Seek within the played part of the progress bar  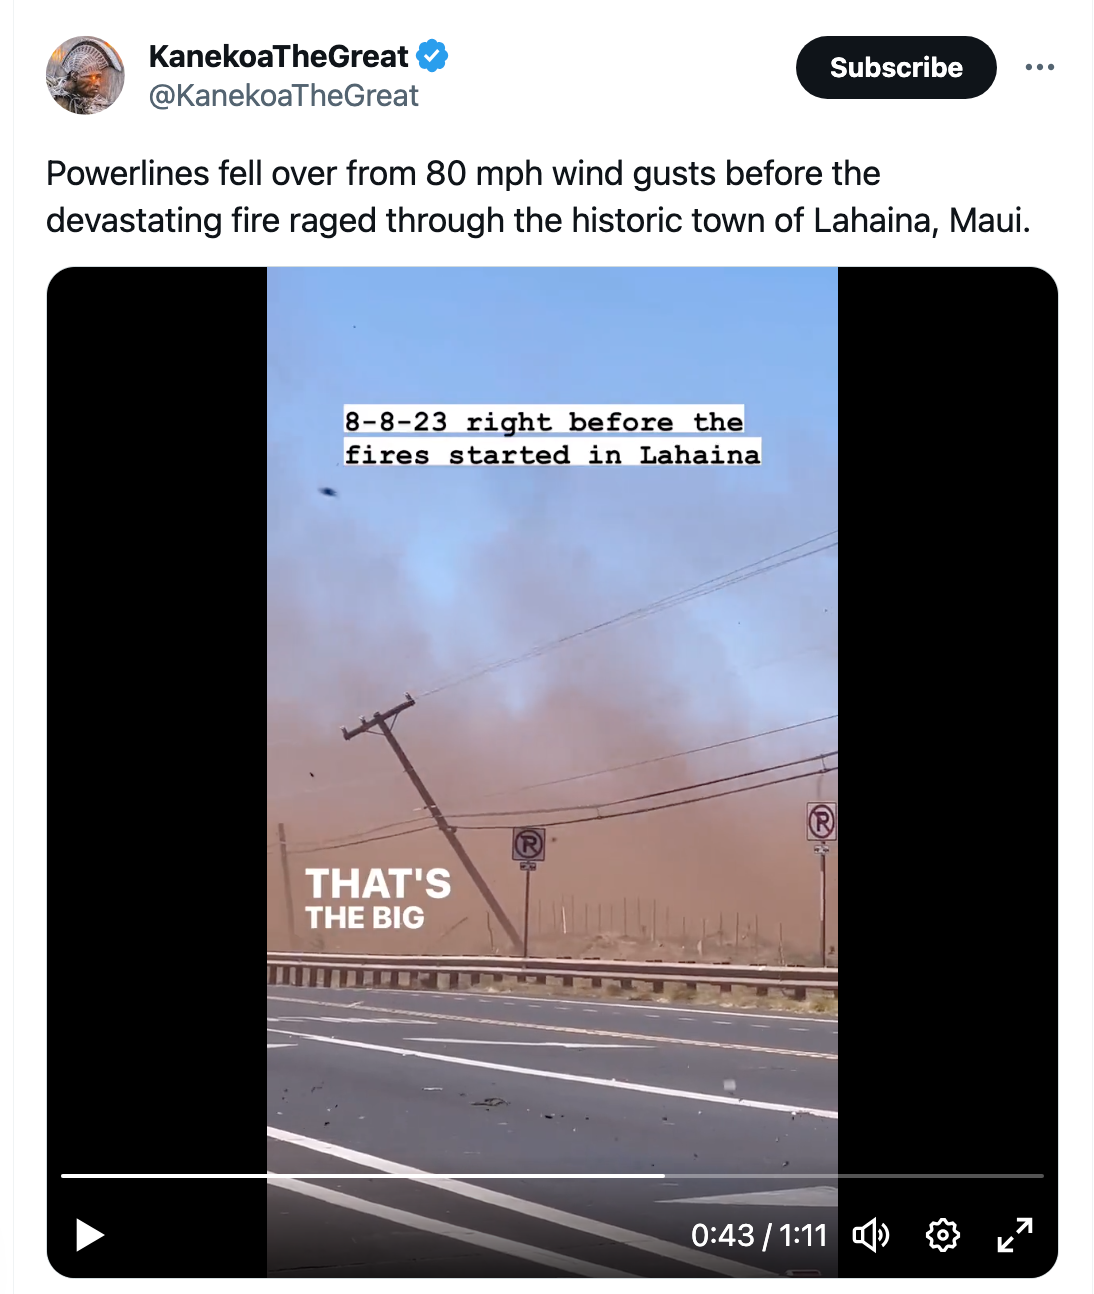coord(362,1176)
